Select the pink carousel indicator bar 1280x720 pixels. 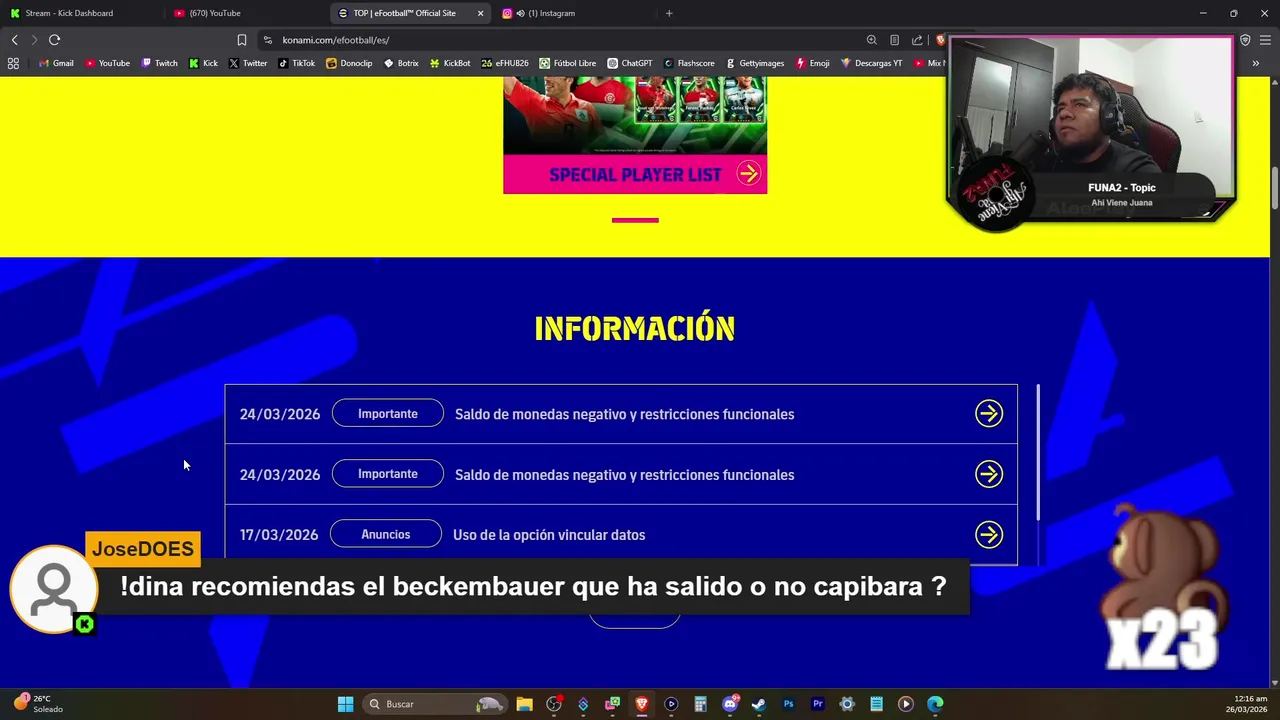pyautogui.click(x=635, y=220)
